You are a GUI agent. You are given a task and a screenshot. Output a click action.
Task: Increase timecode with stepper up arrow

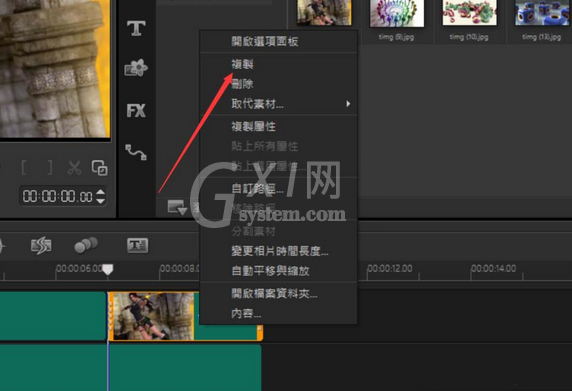pos(101,192)
